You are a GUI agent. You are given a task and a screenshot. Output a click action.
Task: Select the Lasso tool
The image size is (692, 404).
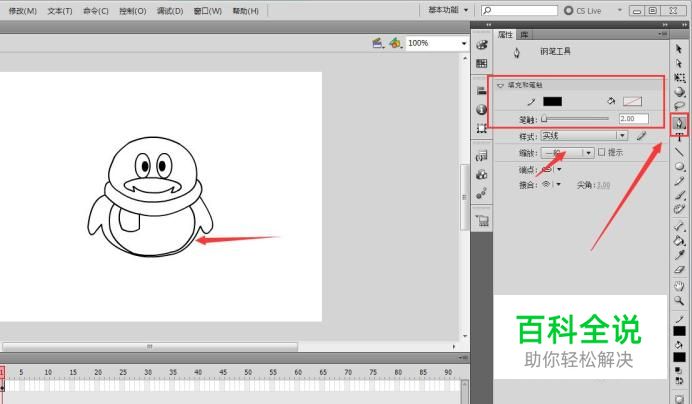(x=679, y=106)
